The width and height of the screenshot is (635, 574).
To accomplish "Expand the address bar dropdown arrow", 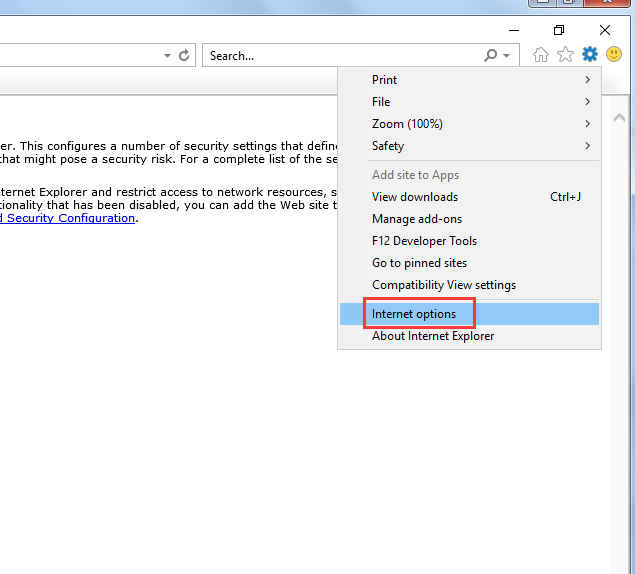I will pos(167,55).
